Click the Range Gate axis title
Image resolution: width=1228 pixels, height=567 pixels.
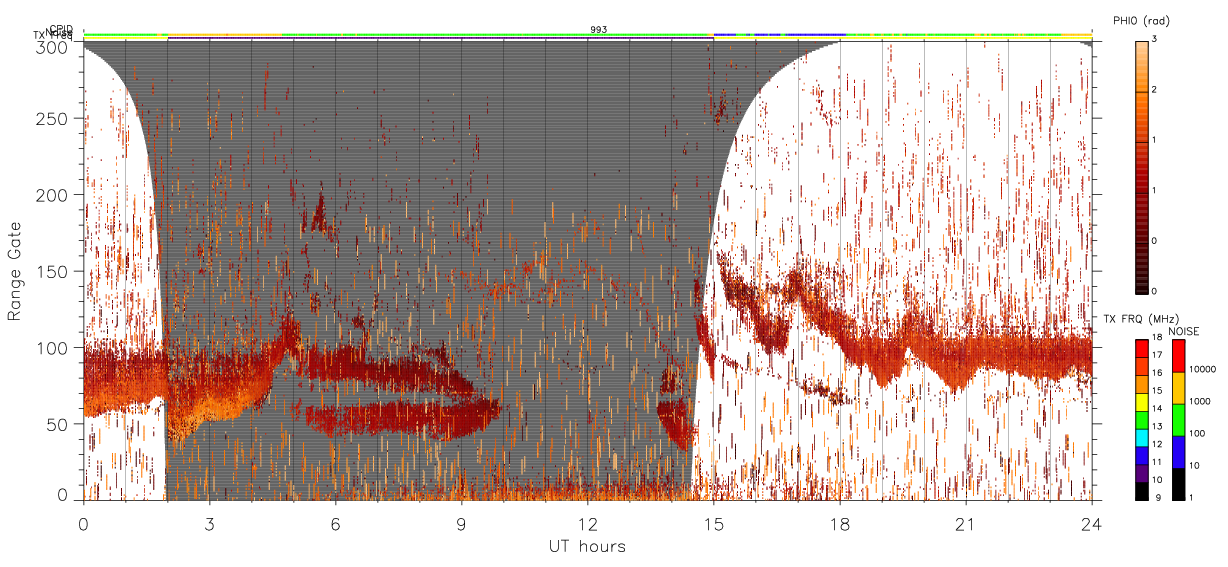[15, 271]
